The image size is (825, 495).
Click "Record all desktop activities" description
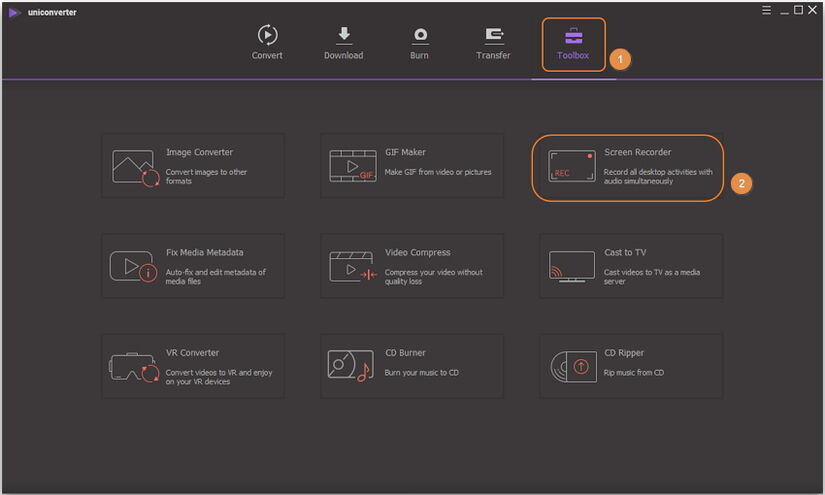coord(658,176)
